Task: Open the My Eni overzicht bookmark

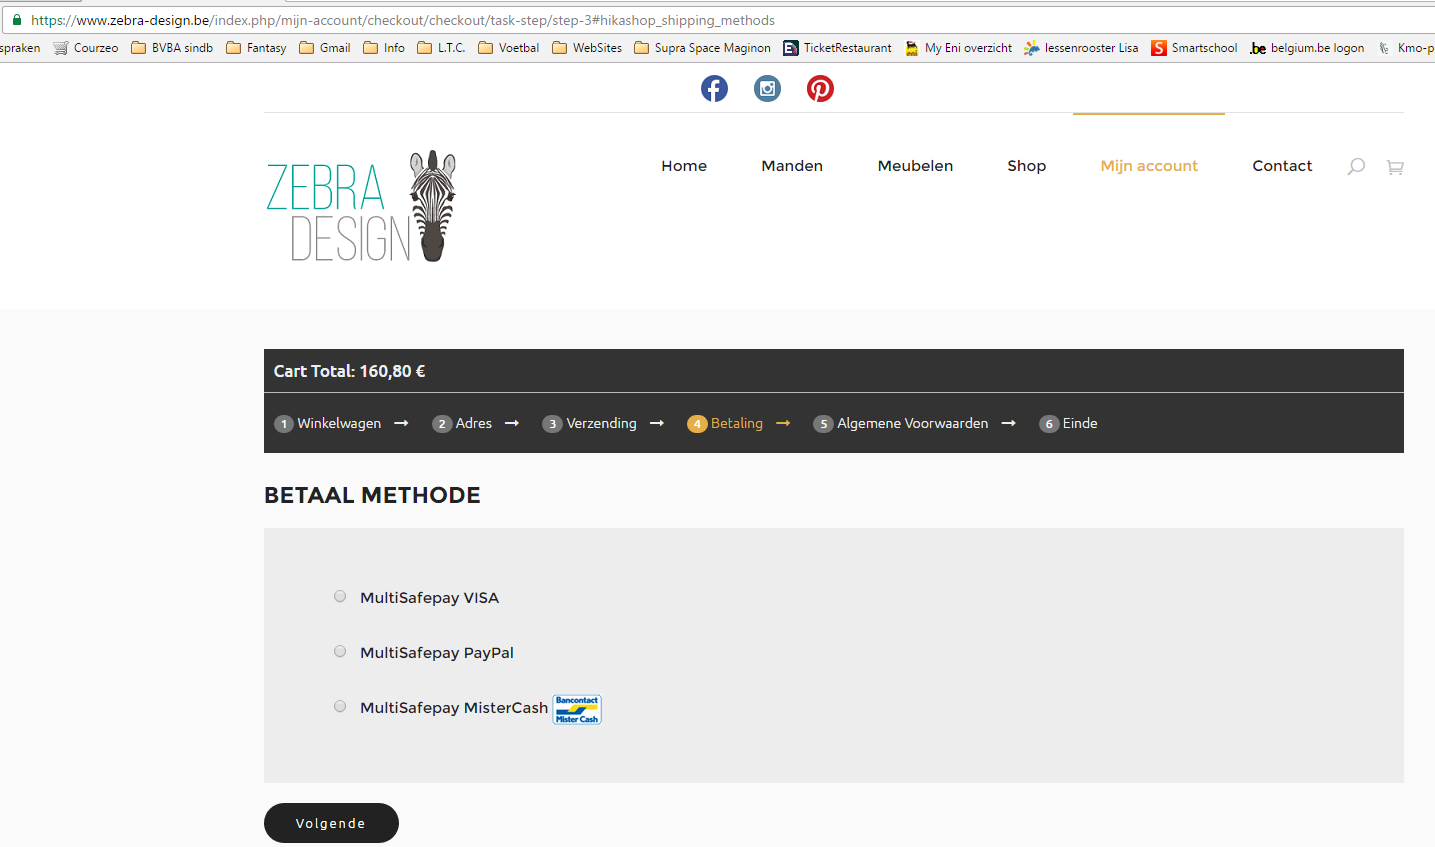Action: tap(958, 48)
